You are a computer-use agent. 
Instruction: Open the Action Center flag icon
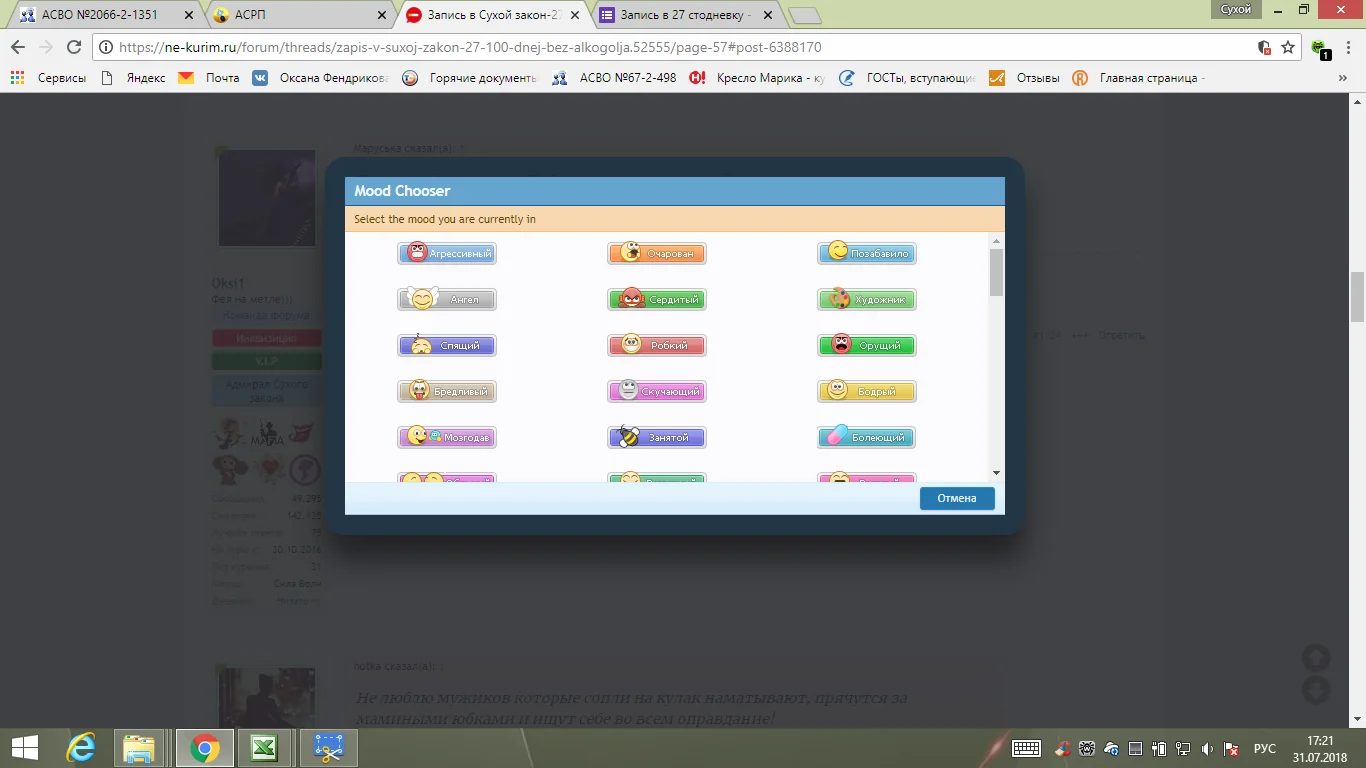coord(1233,748)
